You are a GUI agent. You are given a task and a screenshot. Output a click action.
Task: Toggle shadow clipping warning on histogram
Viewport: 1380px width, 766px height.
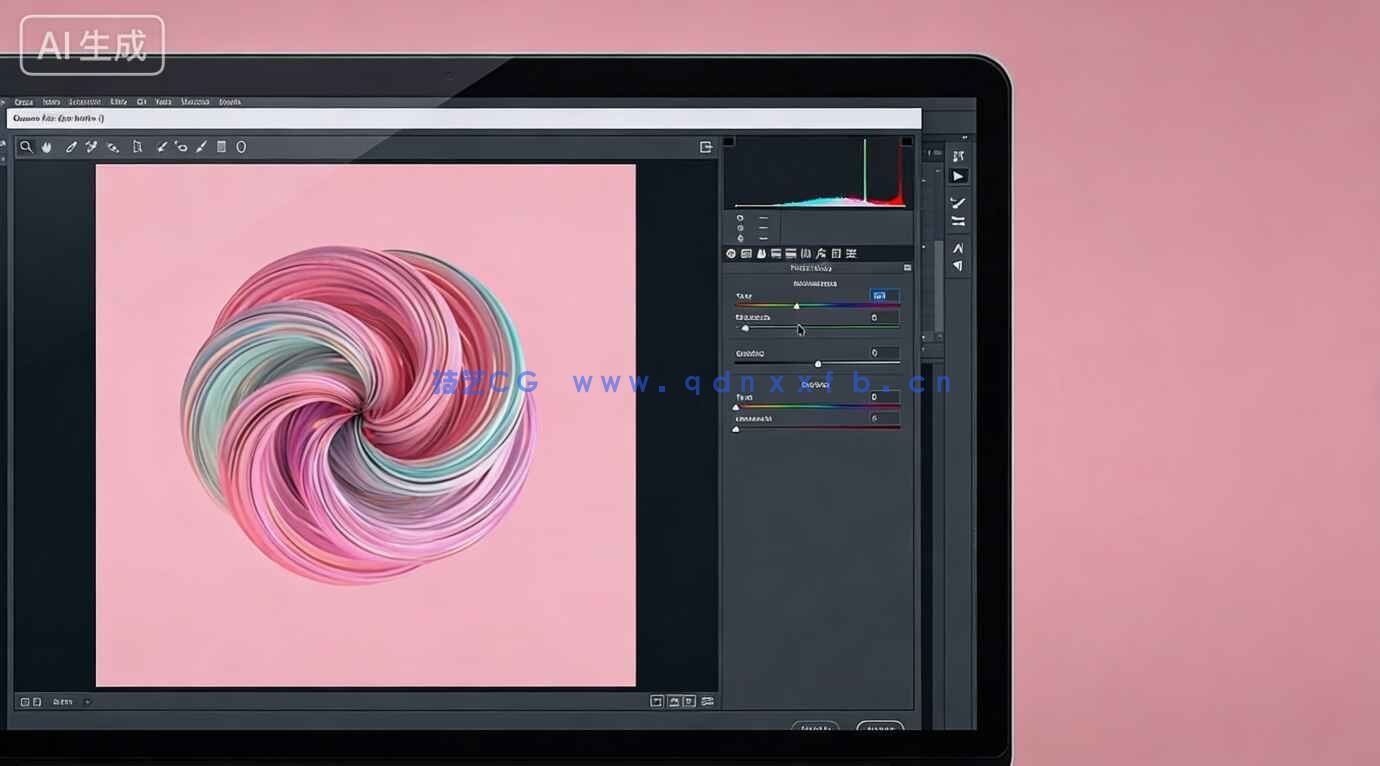(x=729, y=142)
